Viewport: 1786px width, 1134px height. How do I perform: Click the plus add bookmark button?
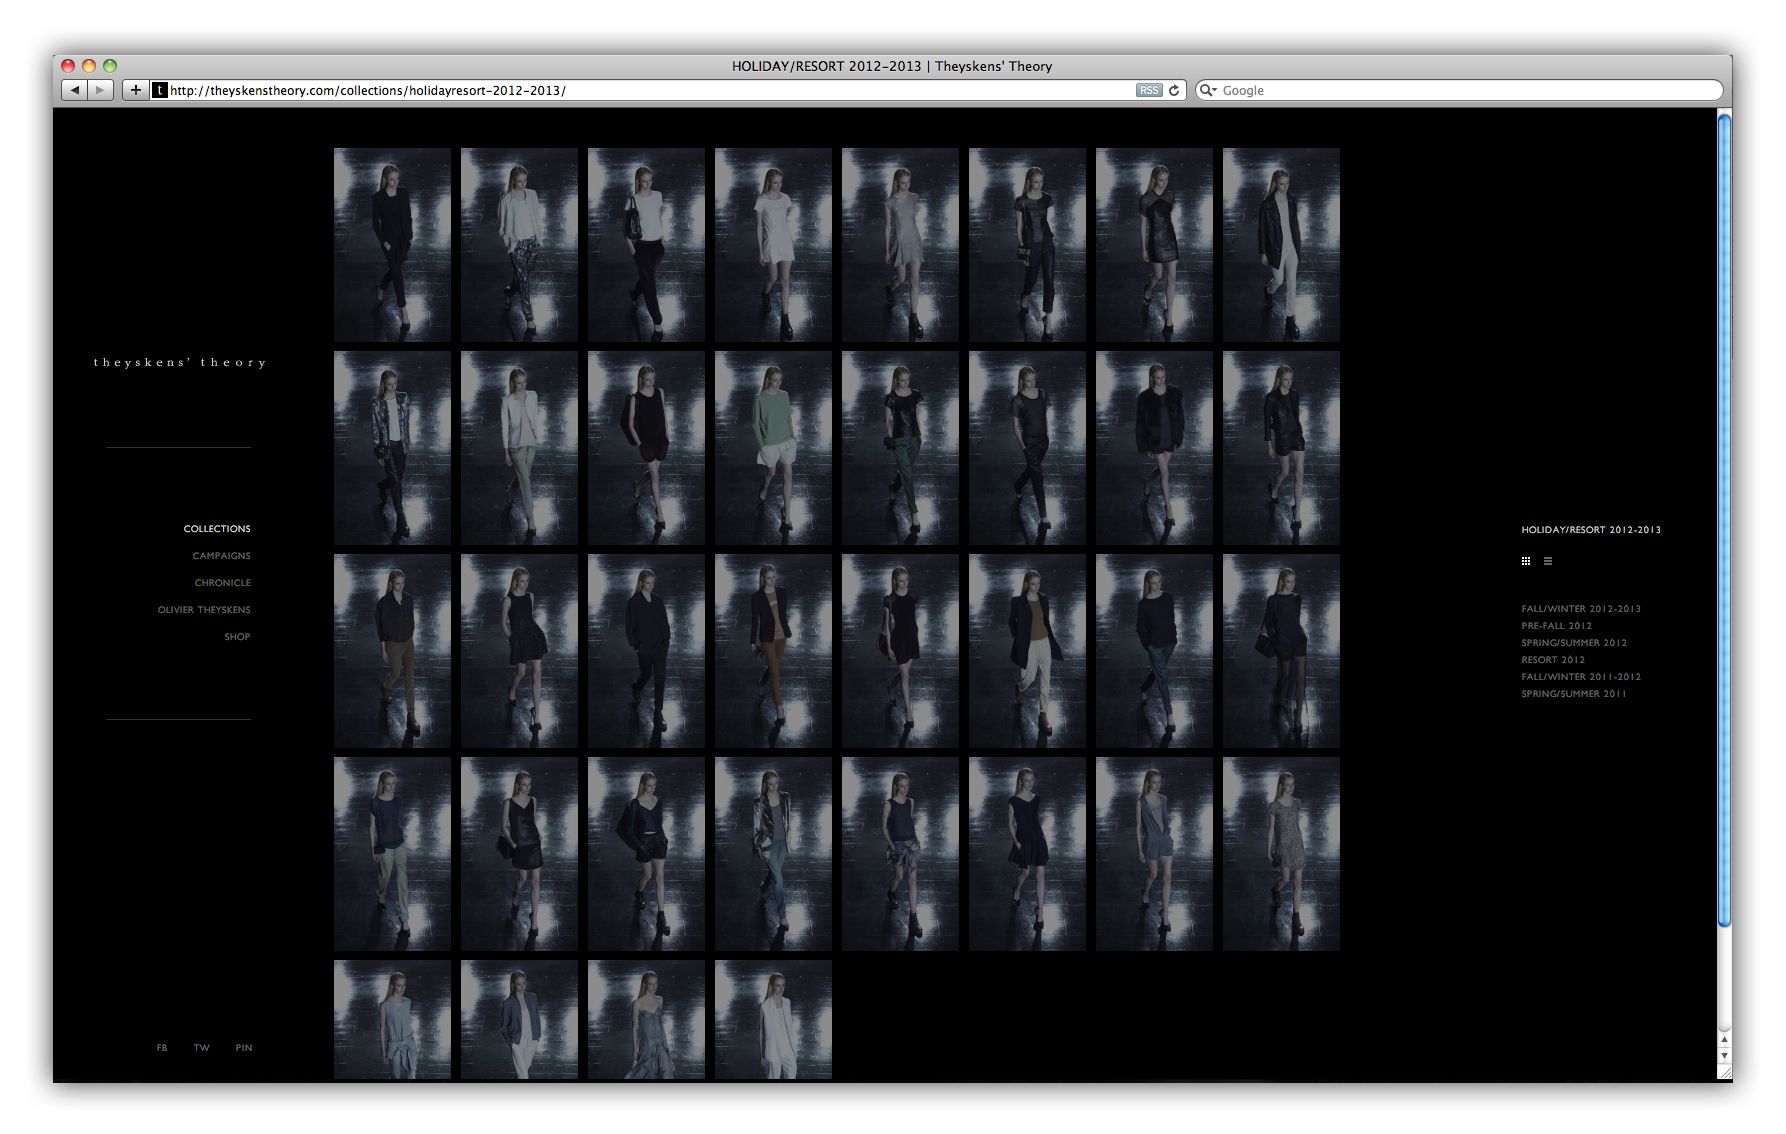point(136,90)
